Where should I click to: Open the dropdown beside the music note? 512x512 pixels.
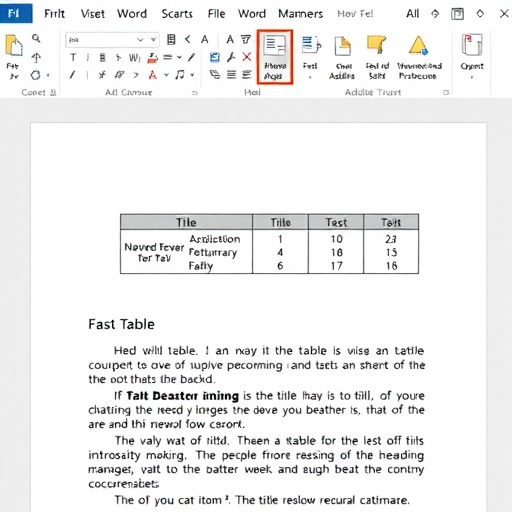pos(192,75)
